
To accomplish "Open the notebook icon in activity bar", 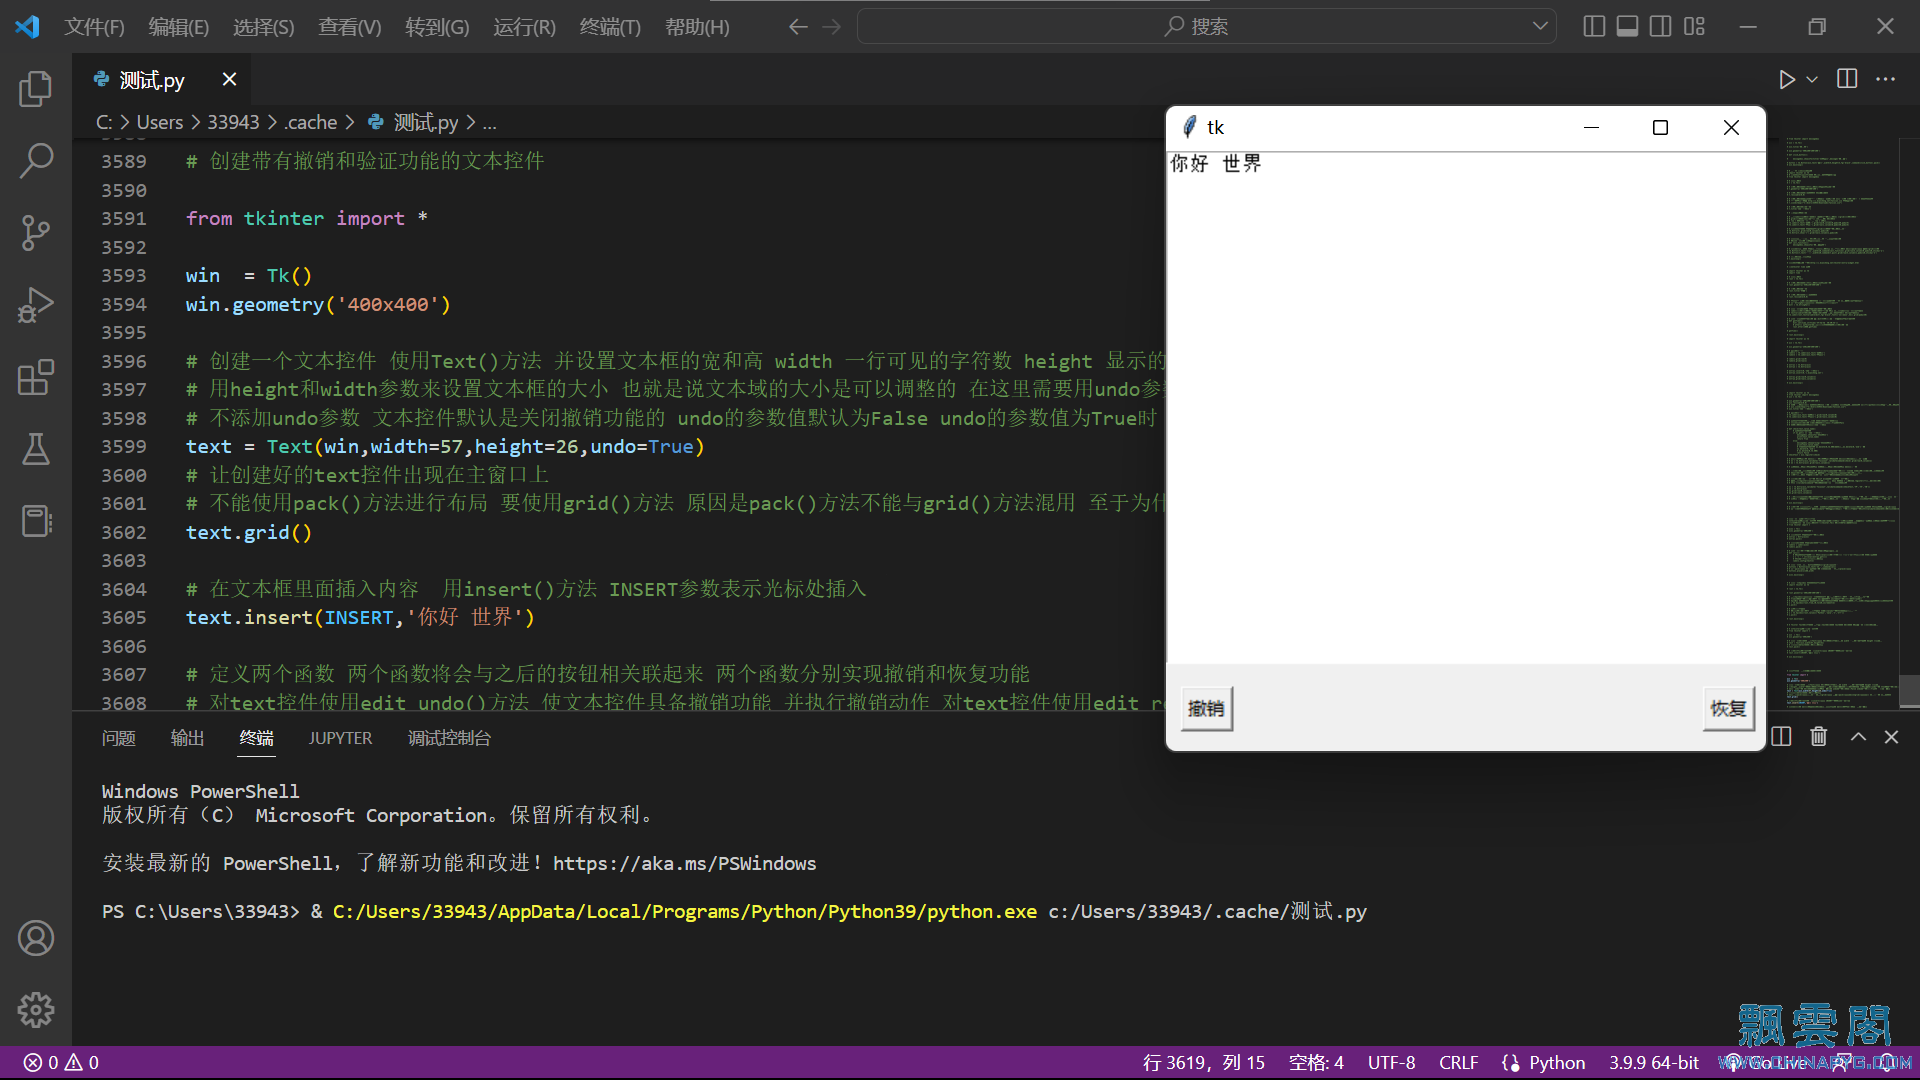I will tap(36, 521).
